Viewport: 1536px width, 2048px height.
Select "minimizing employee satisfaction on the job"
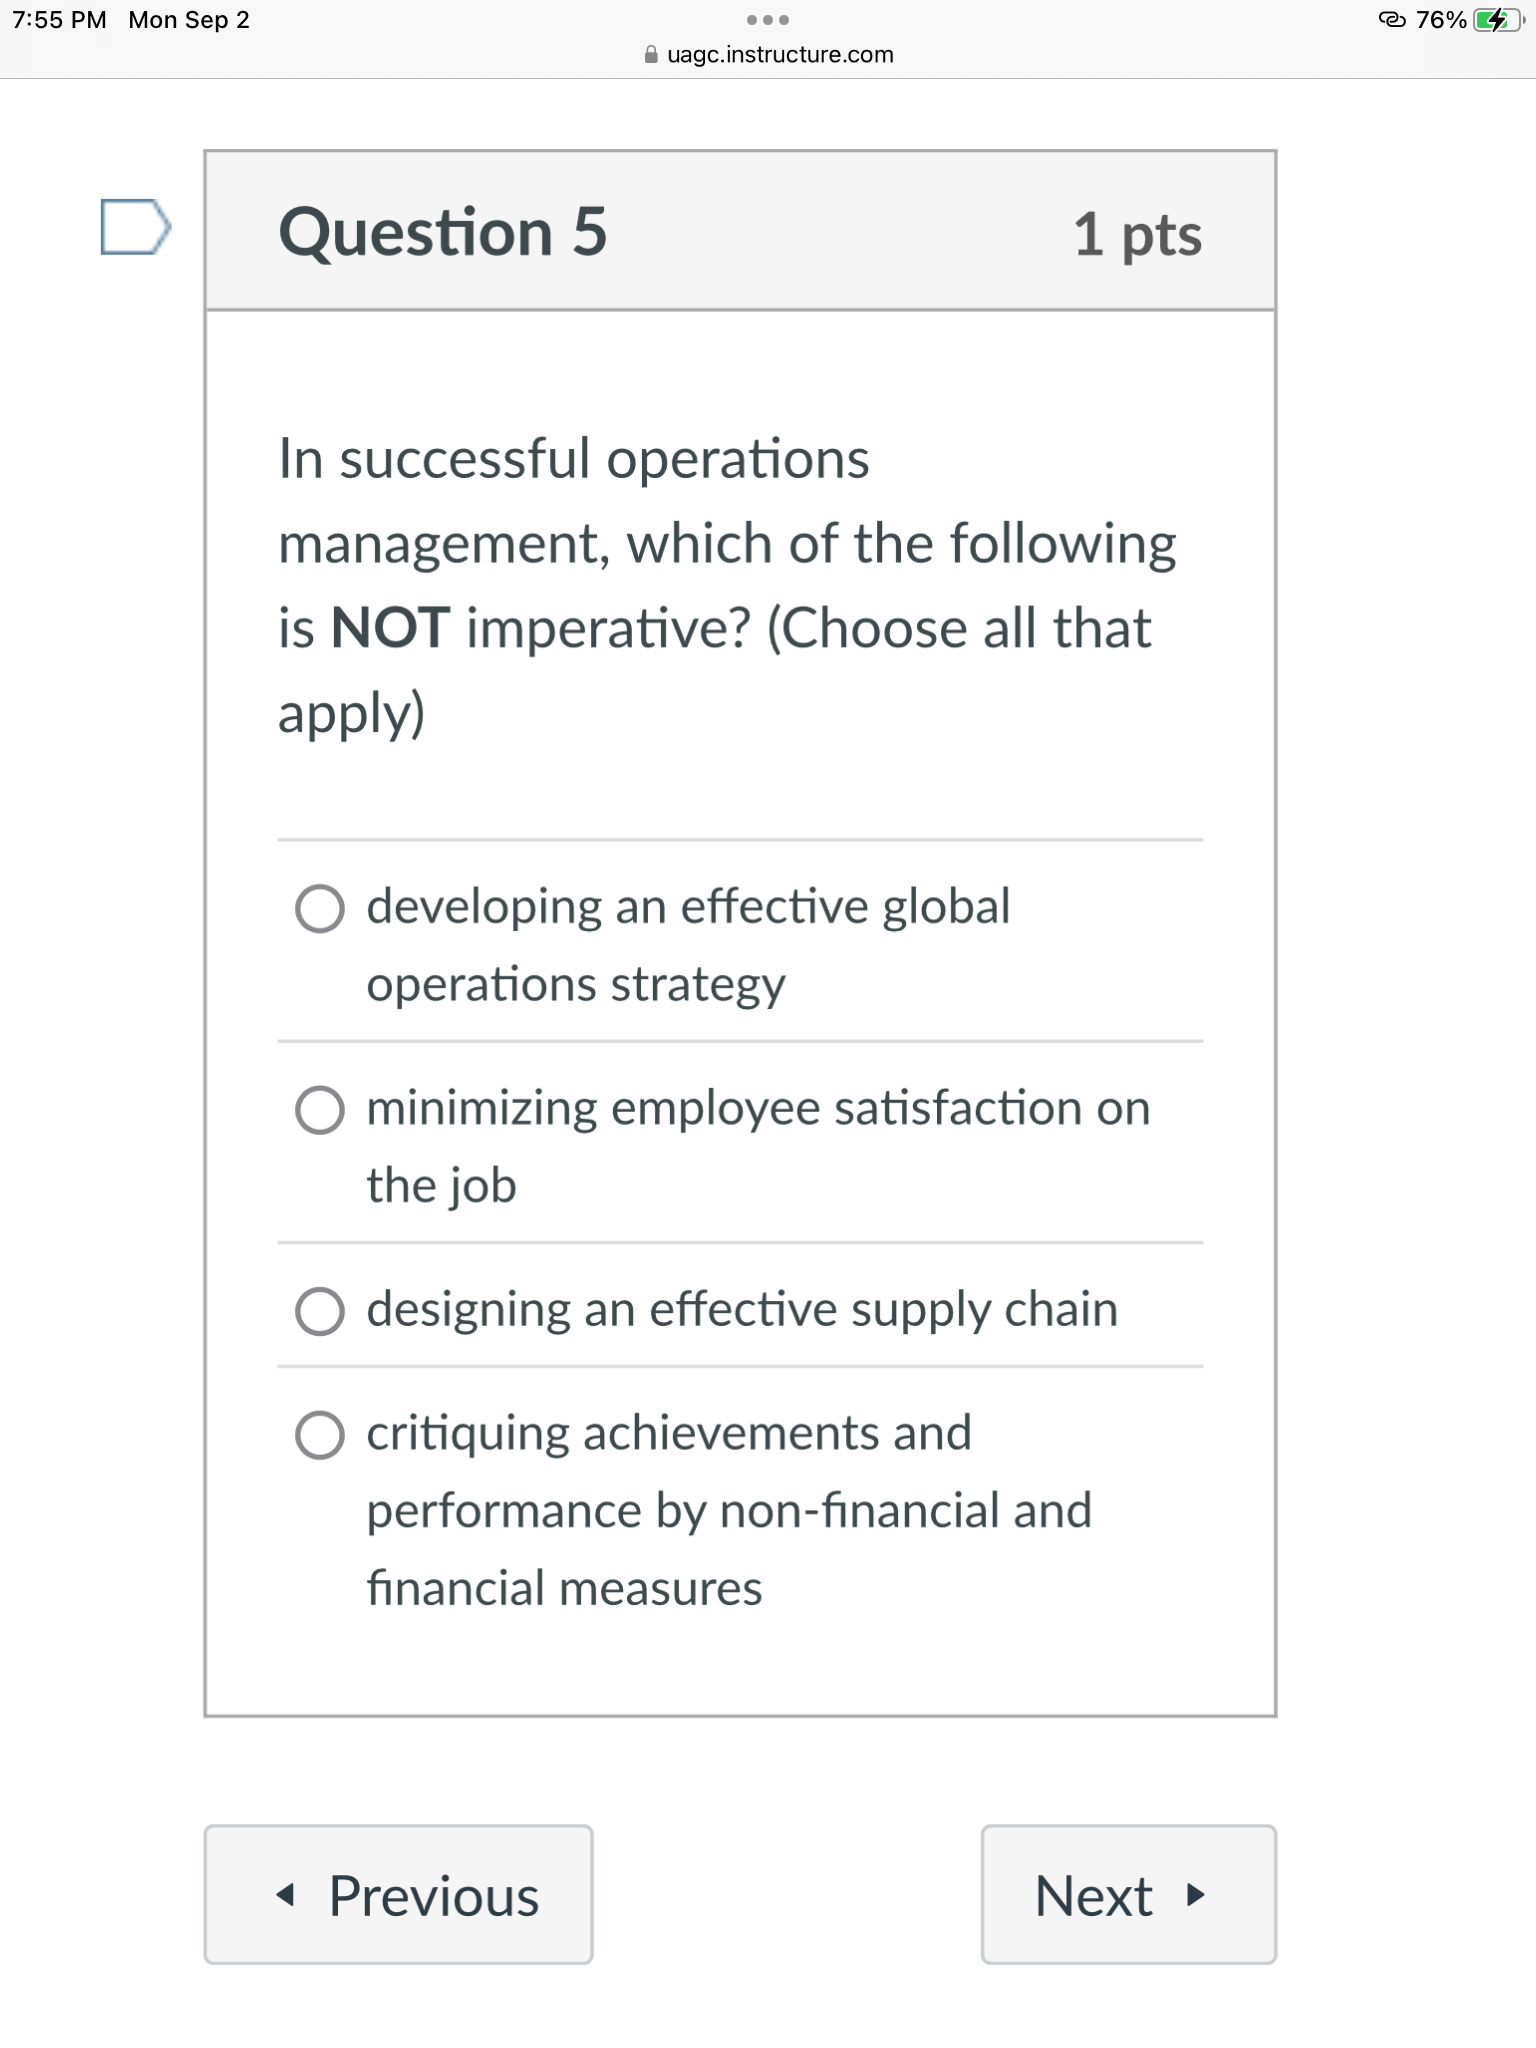(319, 1110)
